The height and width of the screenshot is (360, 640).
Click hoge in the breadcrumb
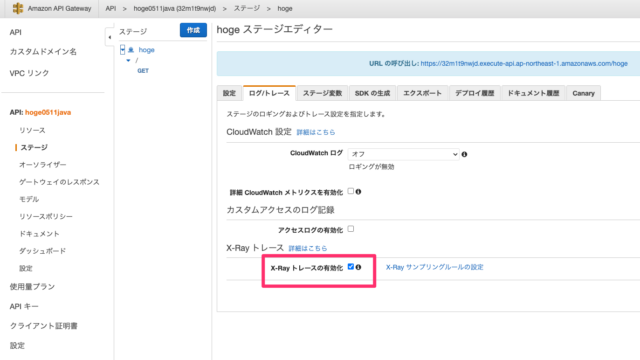(x=285, y=9)
